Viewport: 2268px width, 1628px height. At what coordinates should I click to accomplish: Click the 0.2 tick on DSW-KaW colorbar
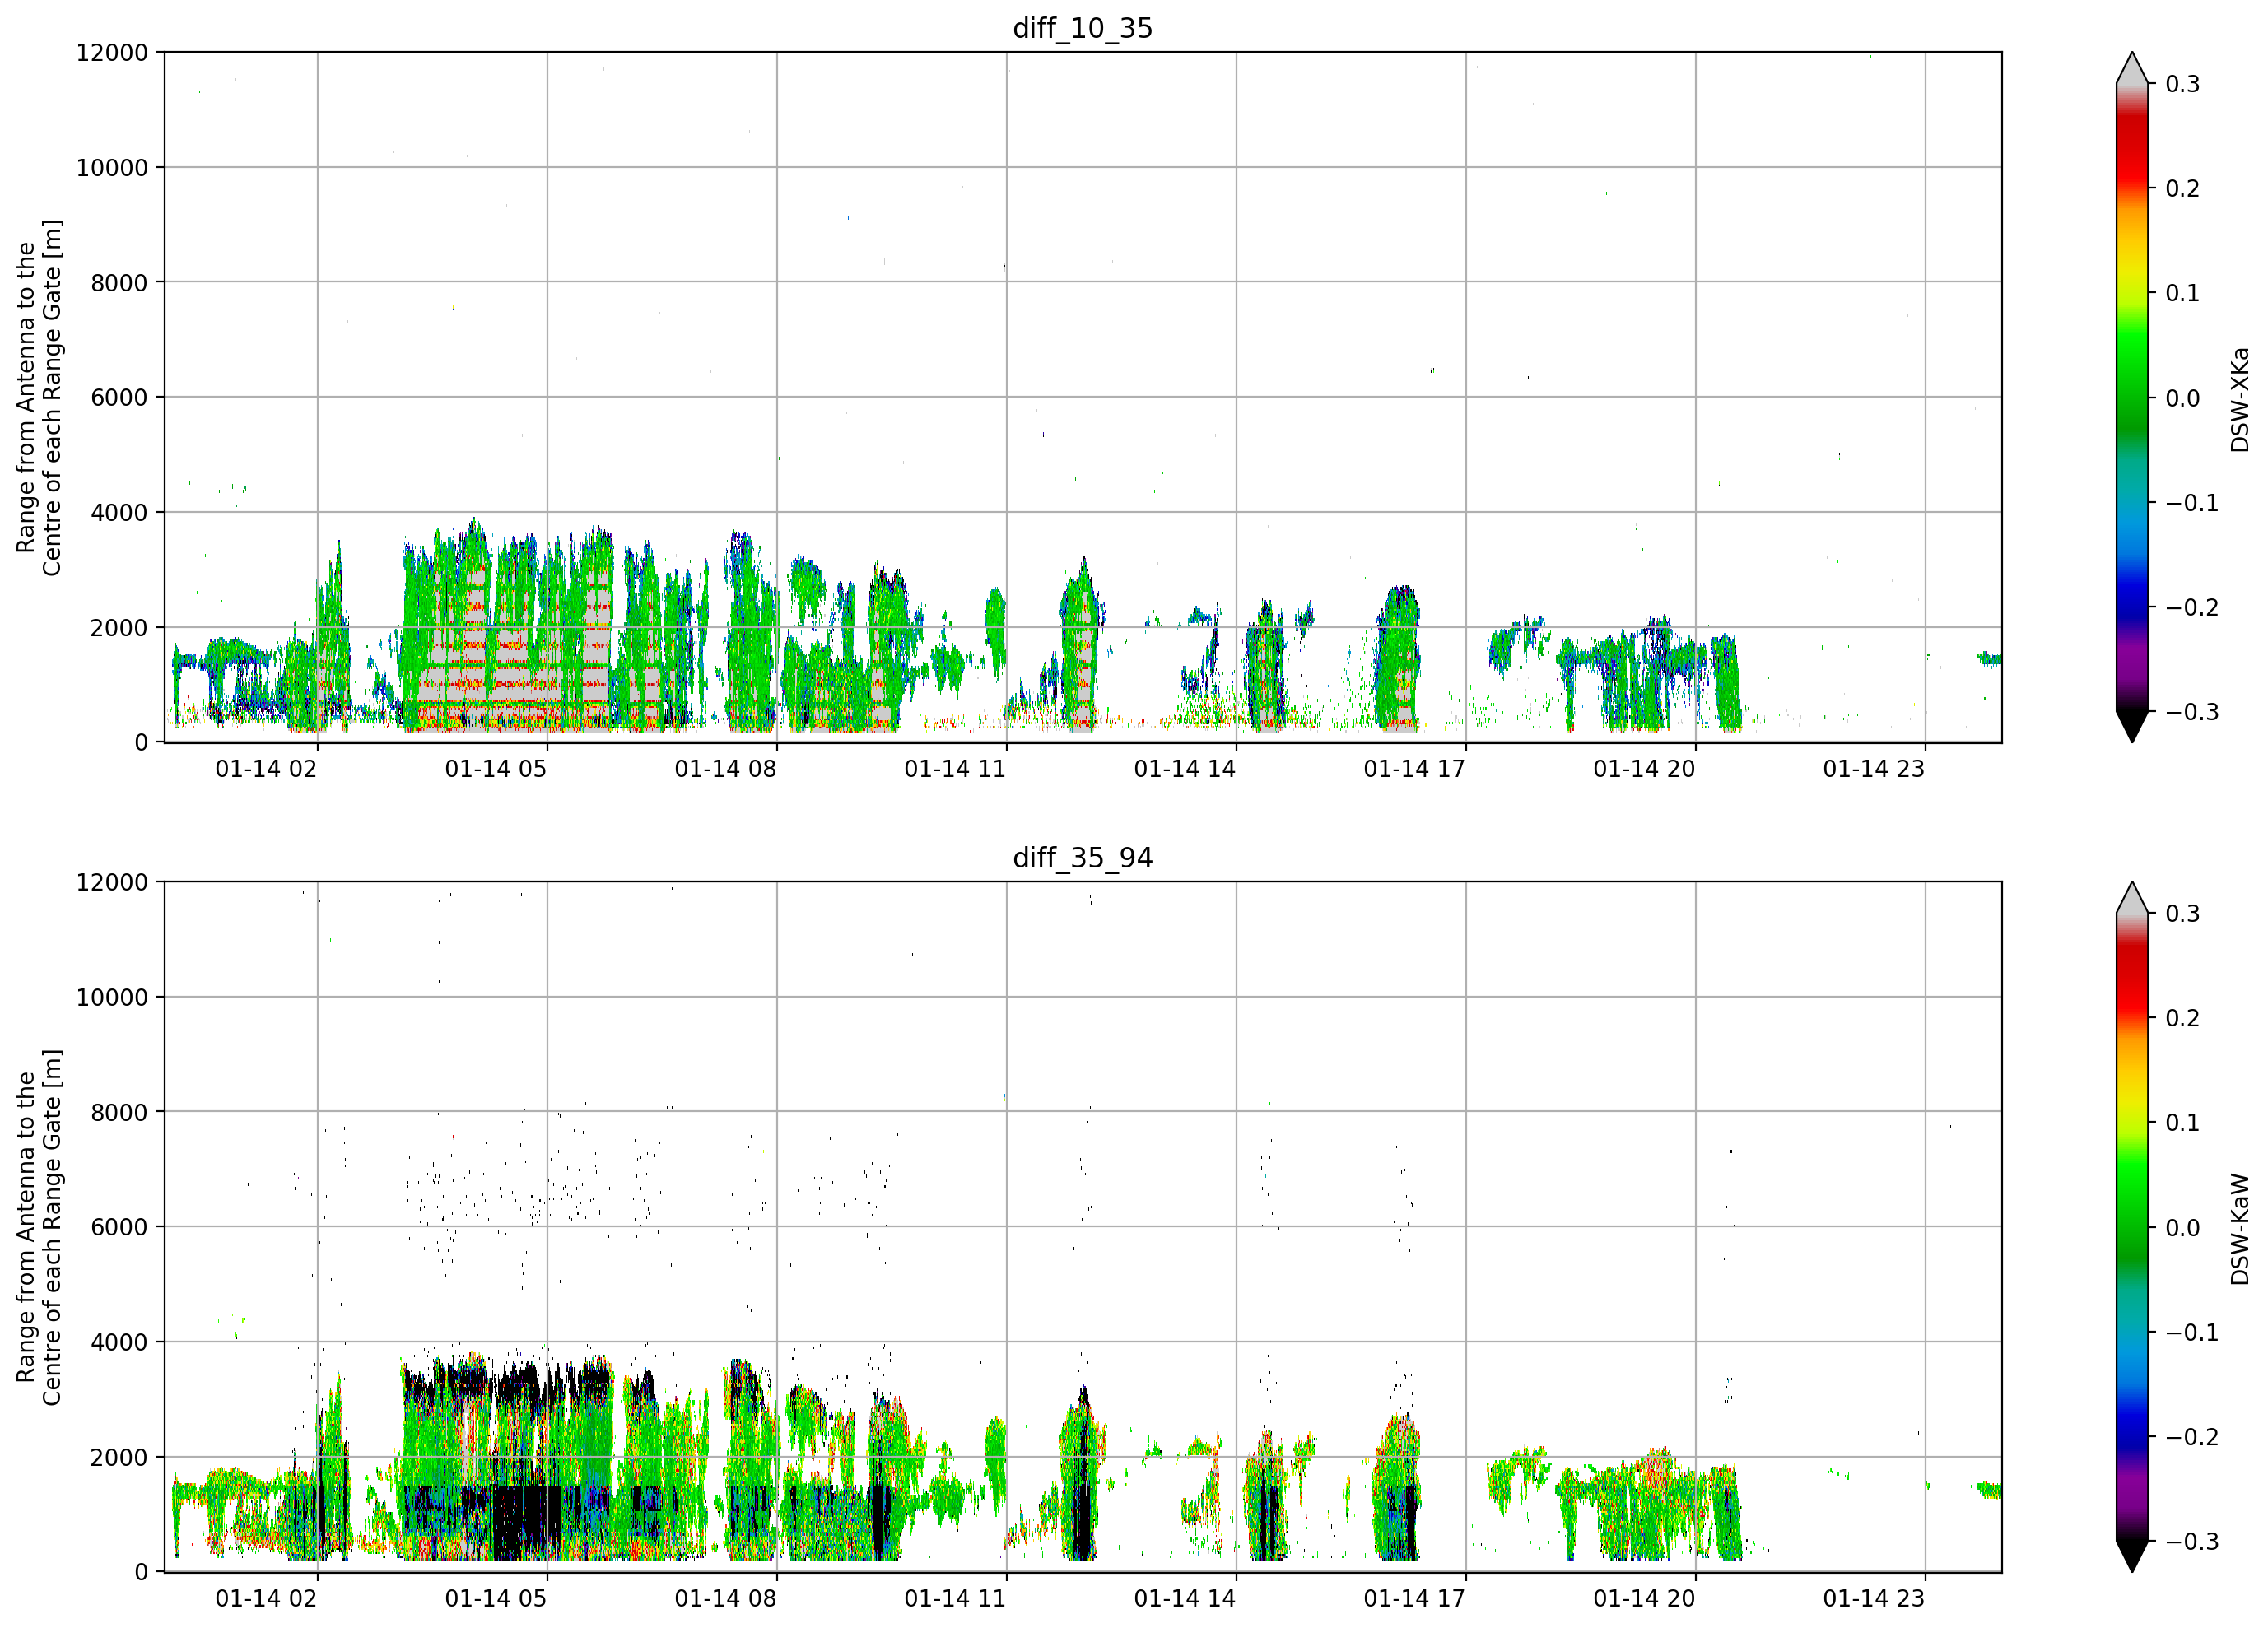[x=2183, y=1019]
